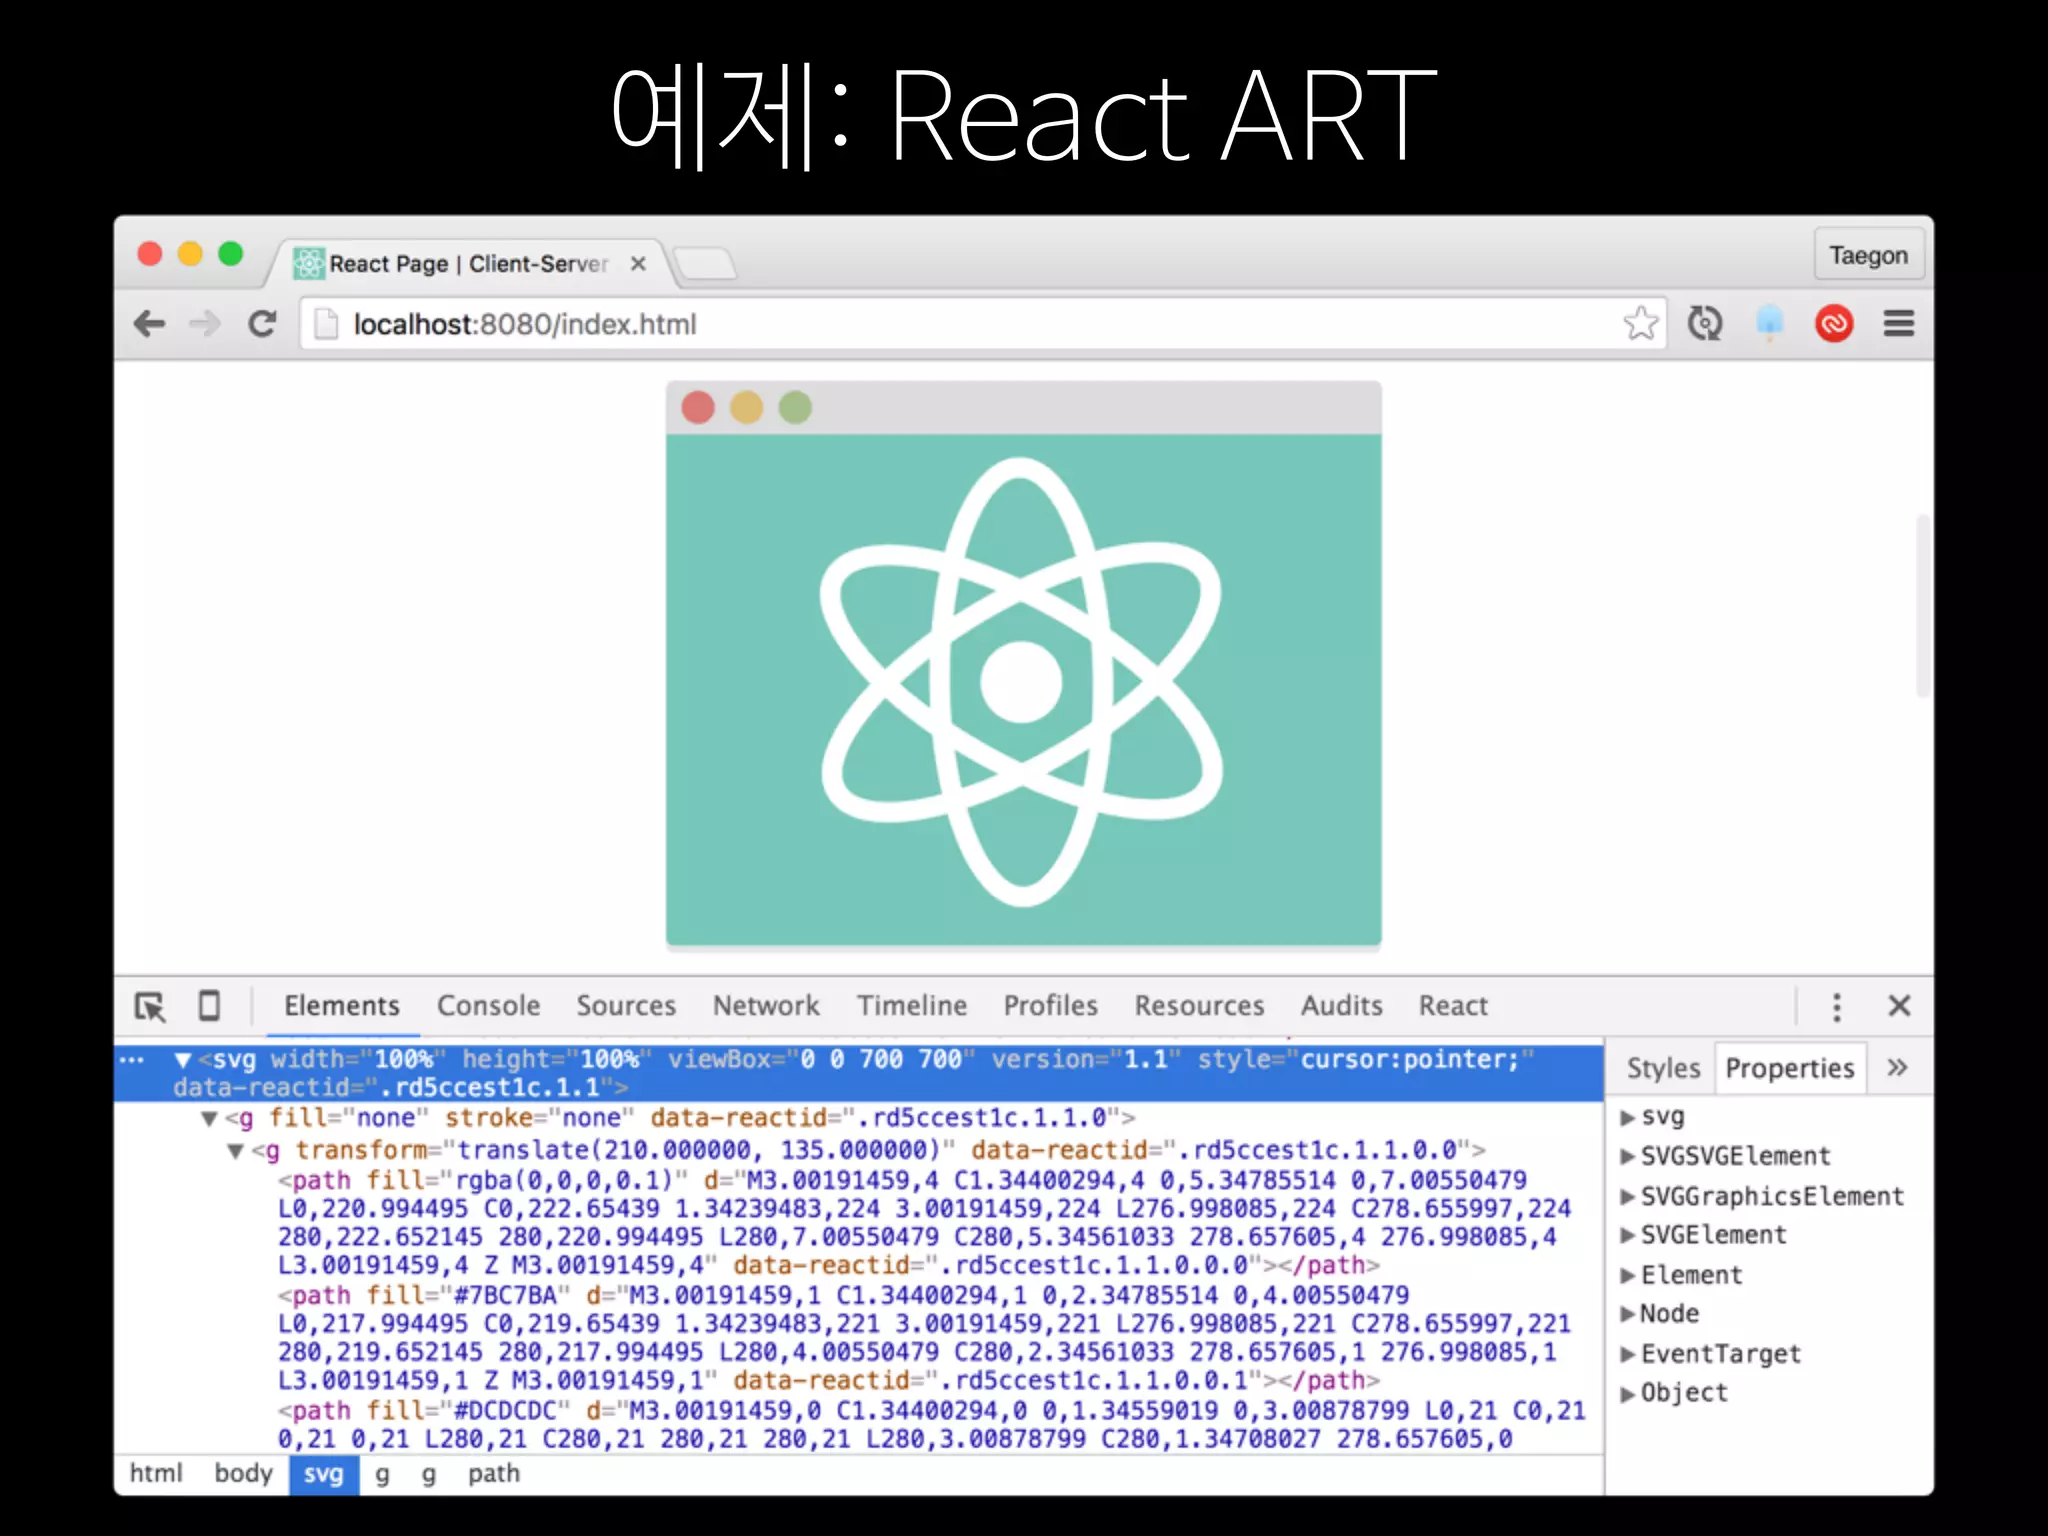Reload the page with the refresh icon

point(262,324)
